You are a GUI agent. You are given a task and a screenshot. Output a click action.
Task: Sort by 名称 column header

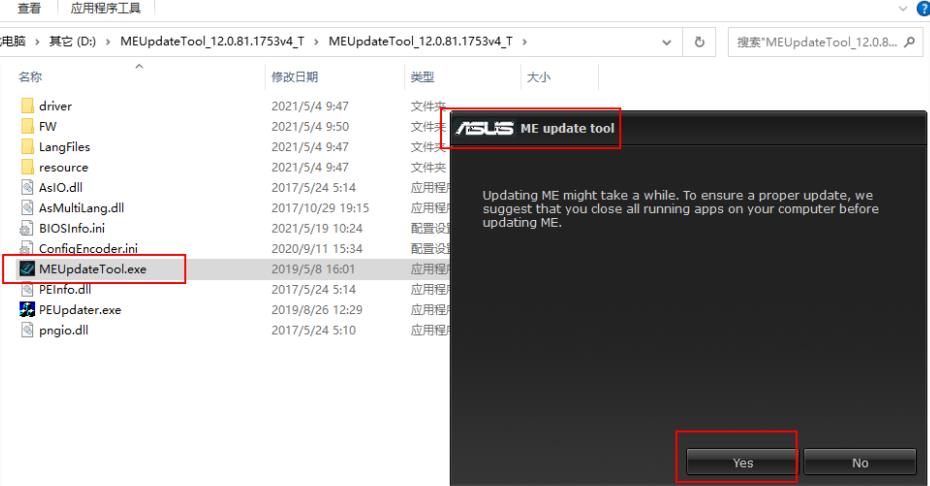click(x=30, y=77)
